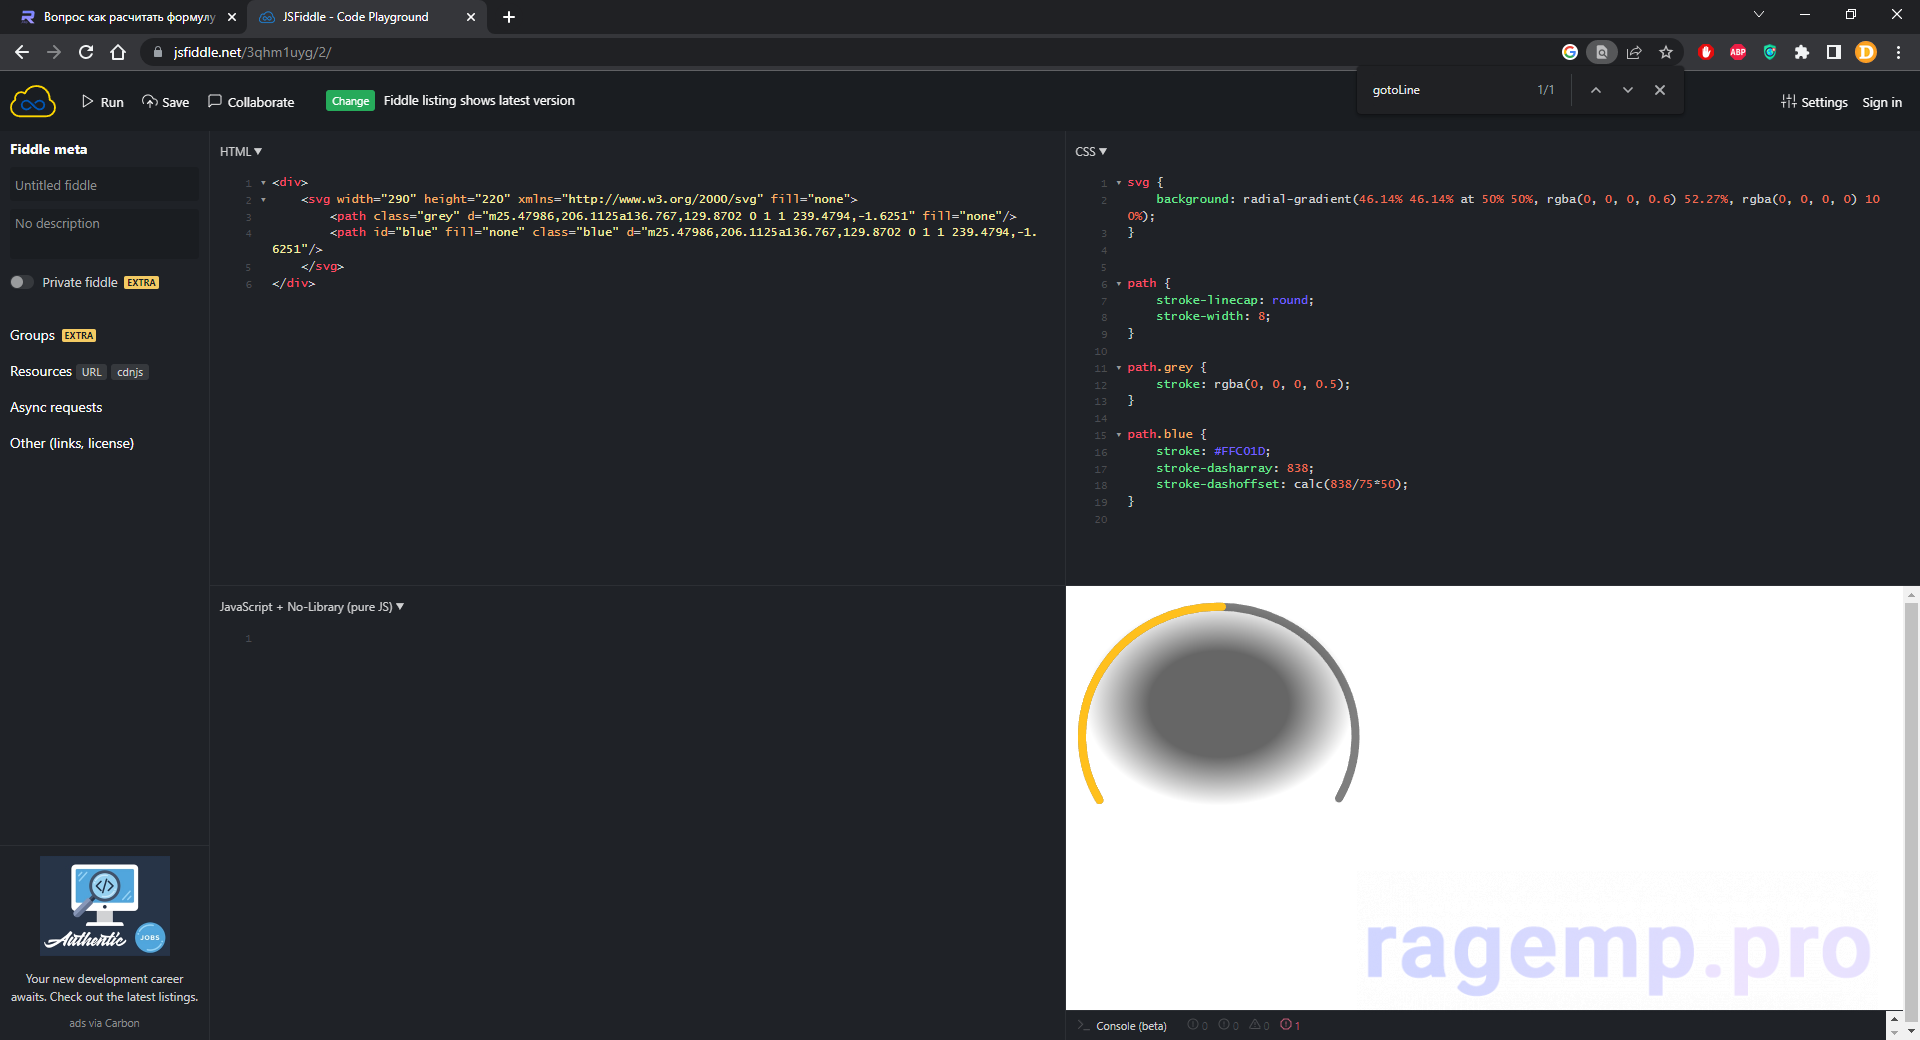Collapse the div fold arrow on HTML line 1
The width and height of the screenshot is (1920, 1040).
[x=263, y=183]
